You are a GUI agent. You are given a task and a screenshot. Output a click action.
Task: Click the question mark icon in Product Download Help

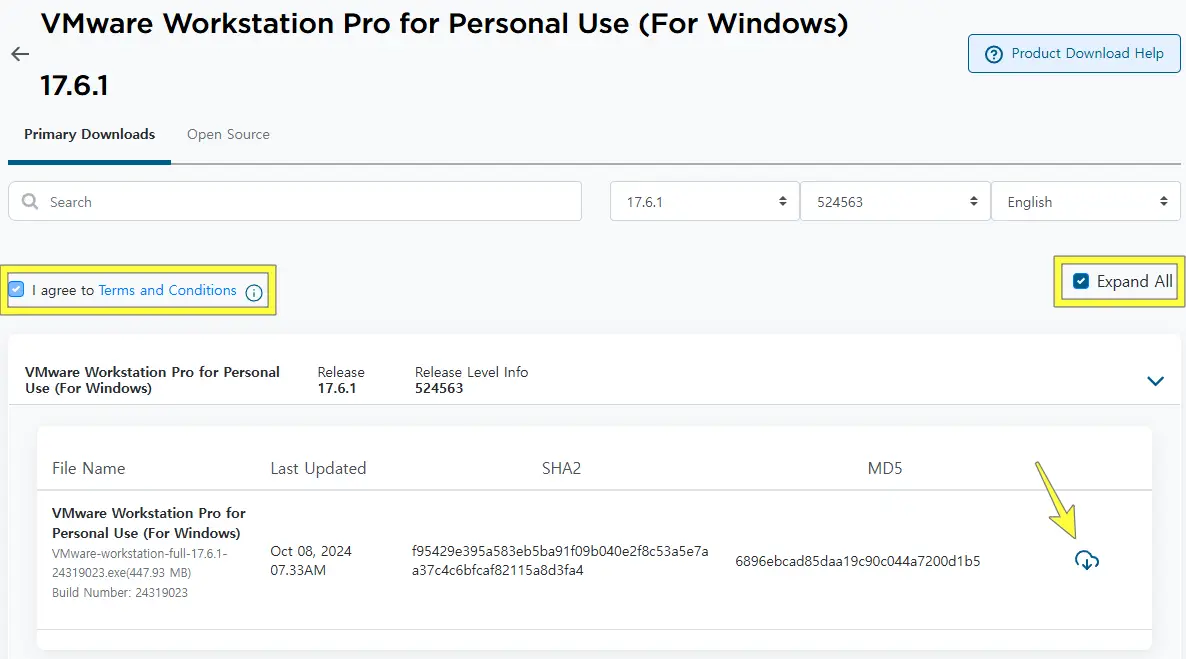[x=993, y=53]
